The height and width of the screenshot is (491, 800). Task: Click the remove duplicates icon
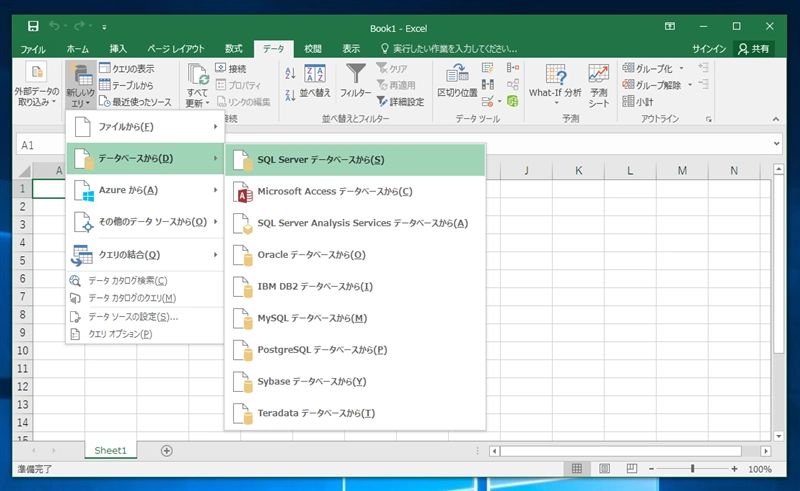click(488, 85)
